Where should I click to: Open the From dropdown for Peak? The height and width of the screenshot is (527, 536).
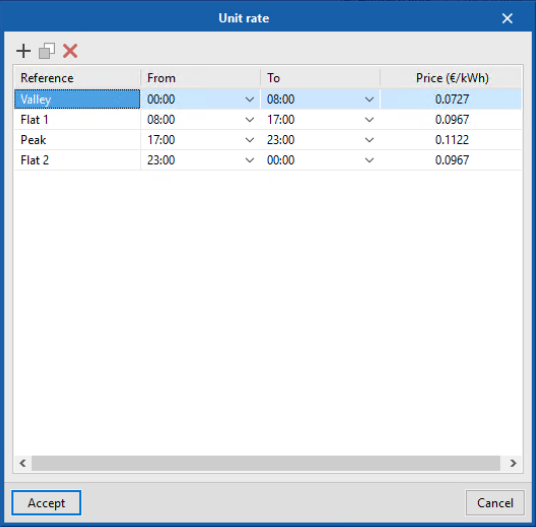[250, 140]
